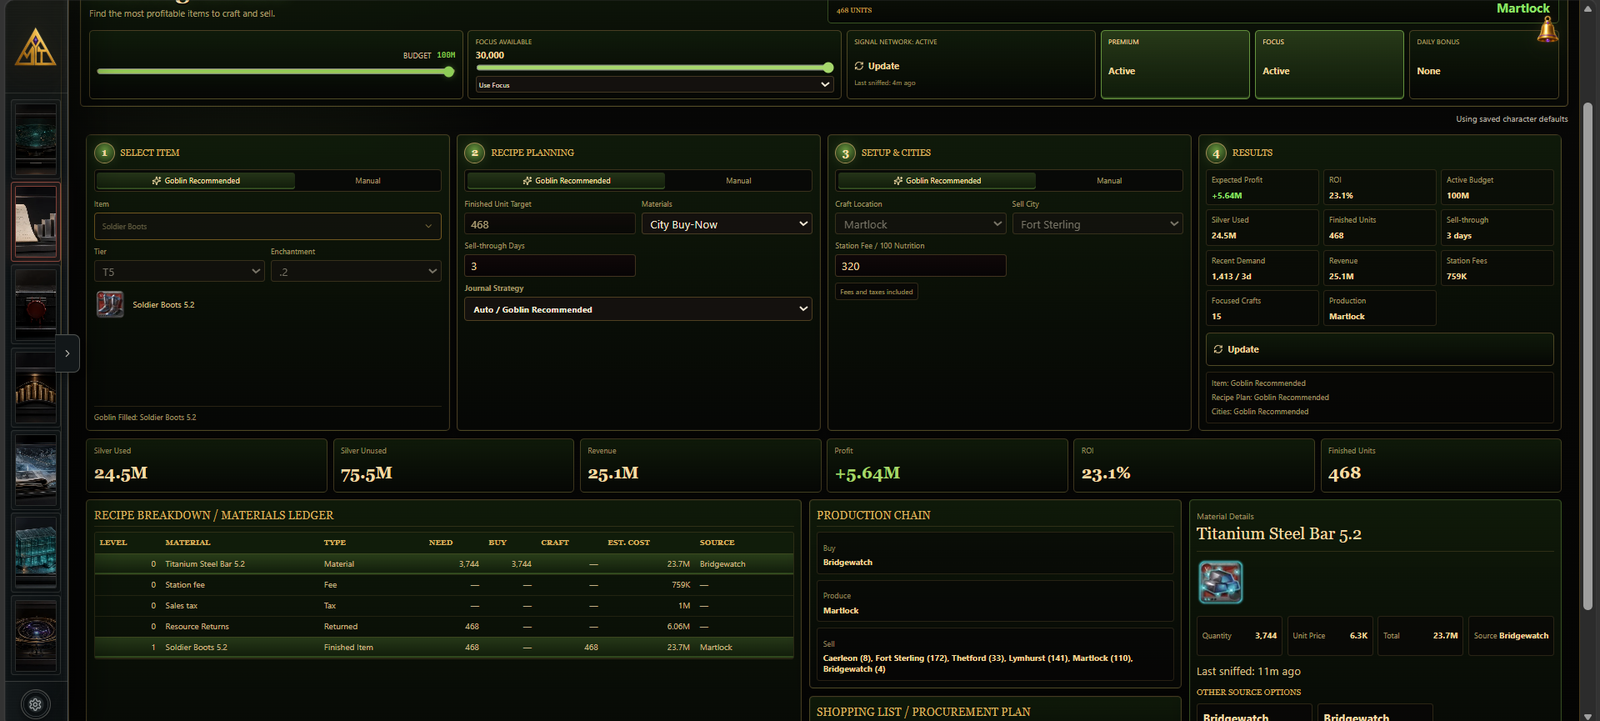The width and height of the screenshot is (1600, 721).
Task: Open the Use Focus dropdown
Action: click(x=654, y=85)
